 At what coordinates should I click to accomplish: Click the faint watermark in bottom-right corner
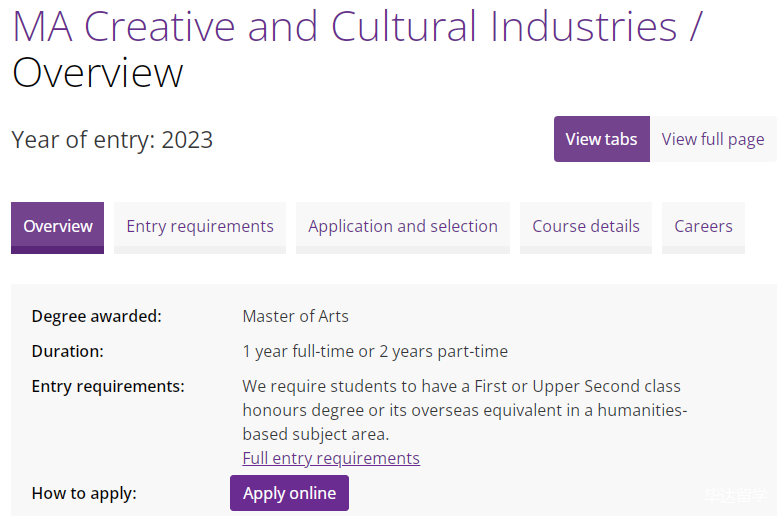pos(736,495)
